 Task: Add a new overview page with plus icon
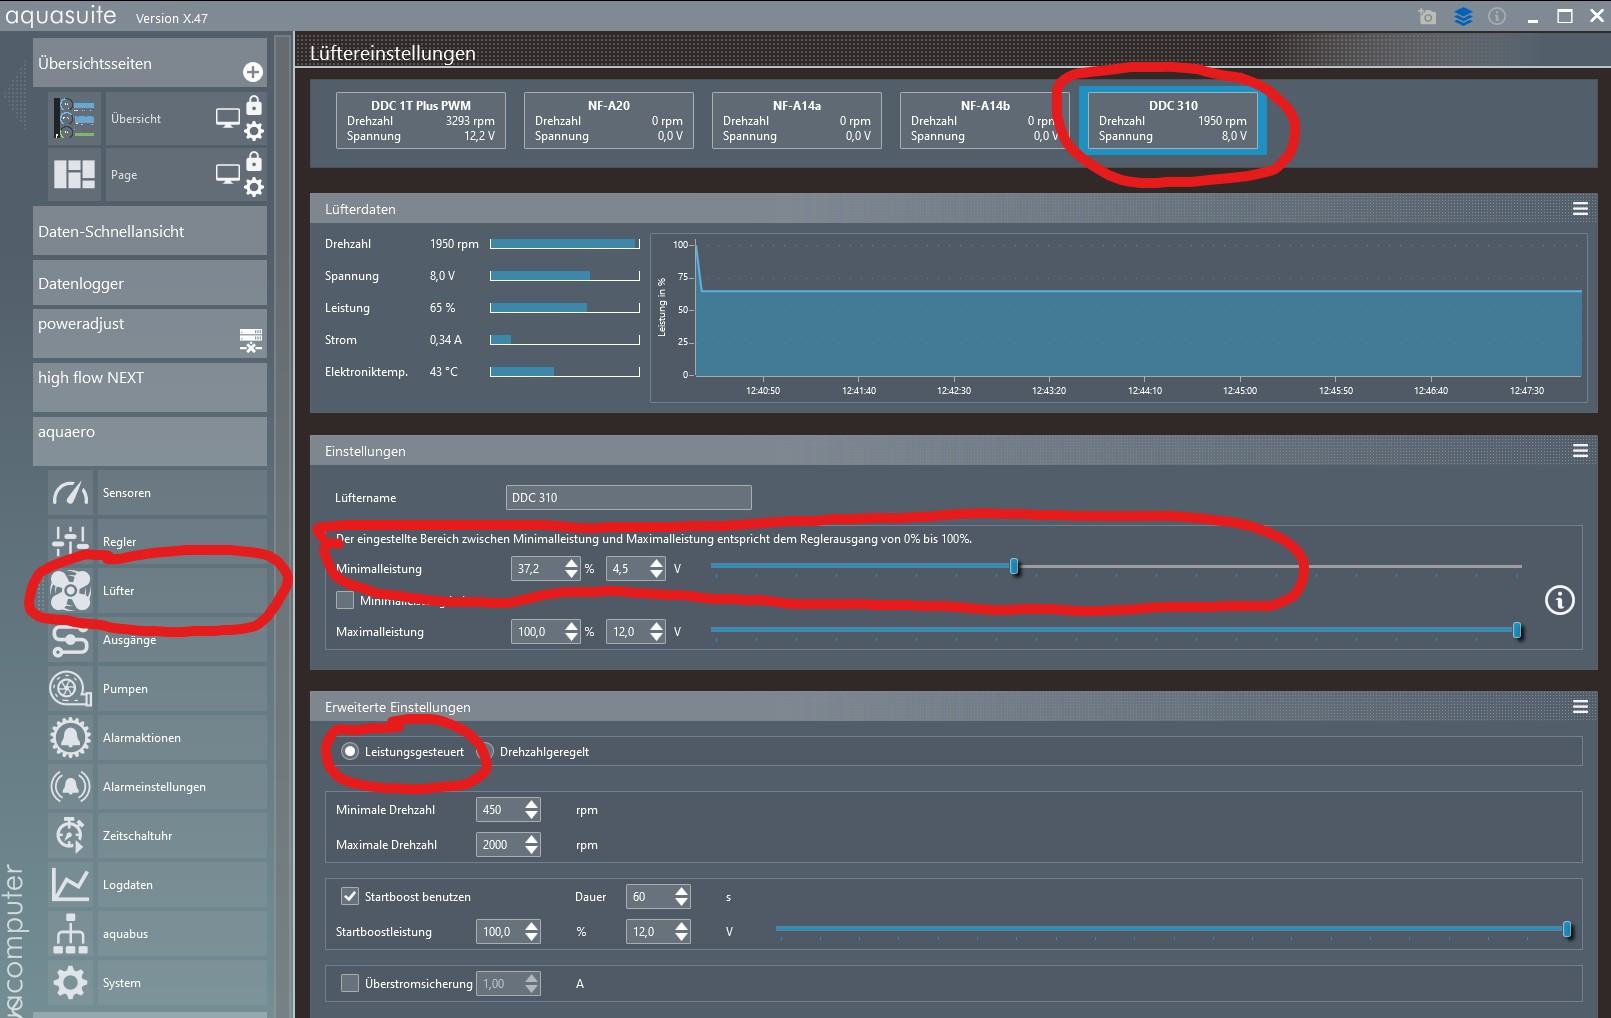pos(253,72)
